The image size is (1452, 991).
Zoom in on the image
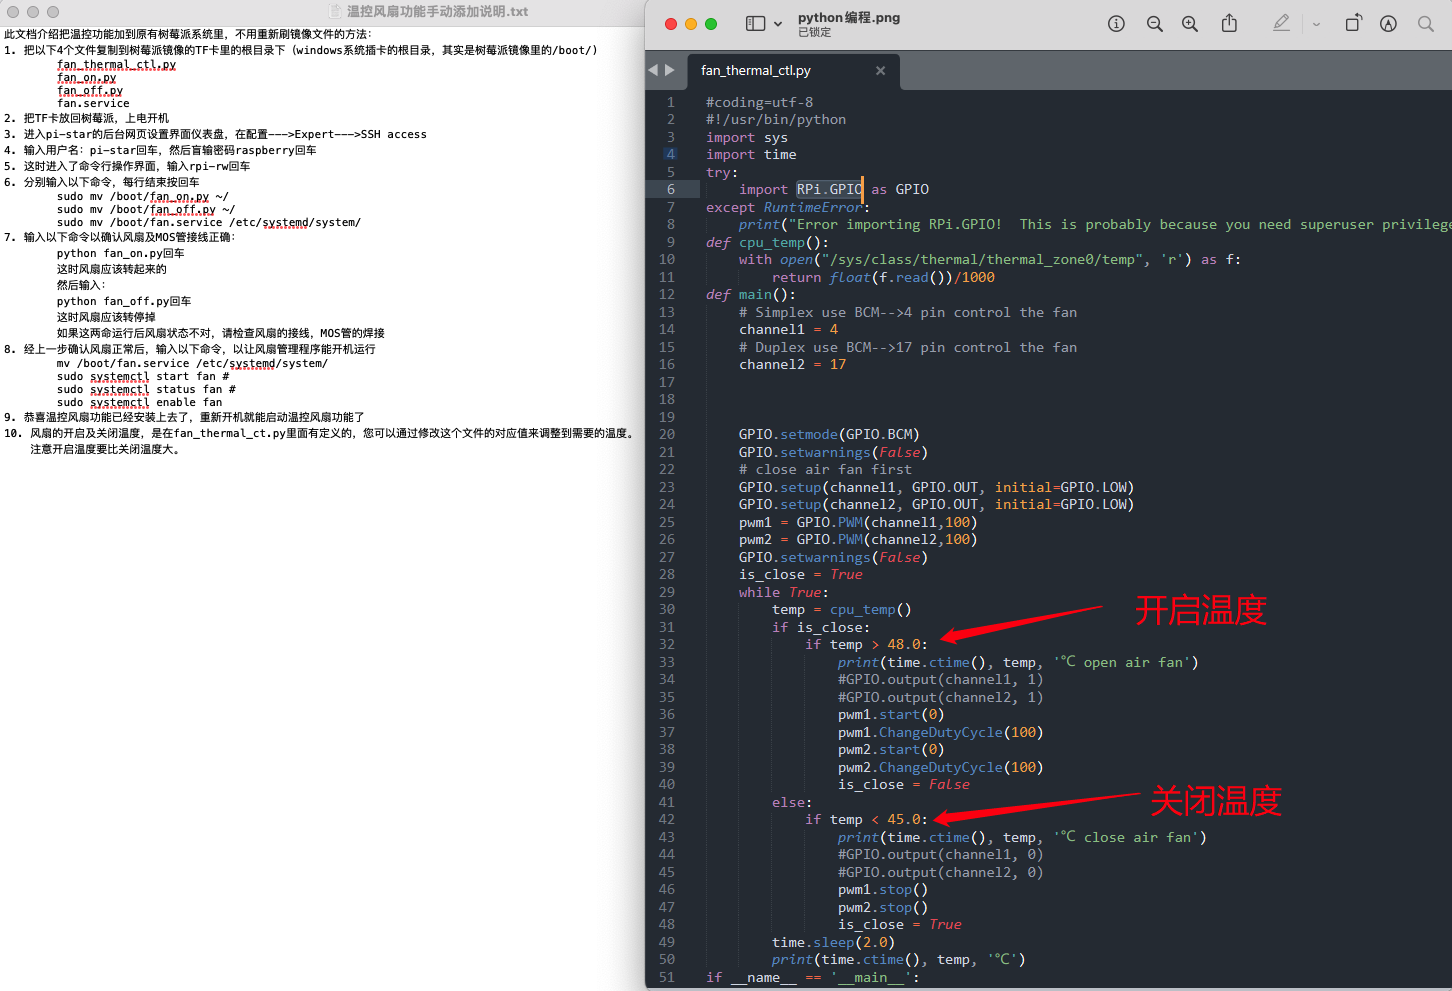1190,24
